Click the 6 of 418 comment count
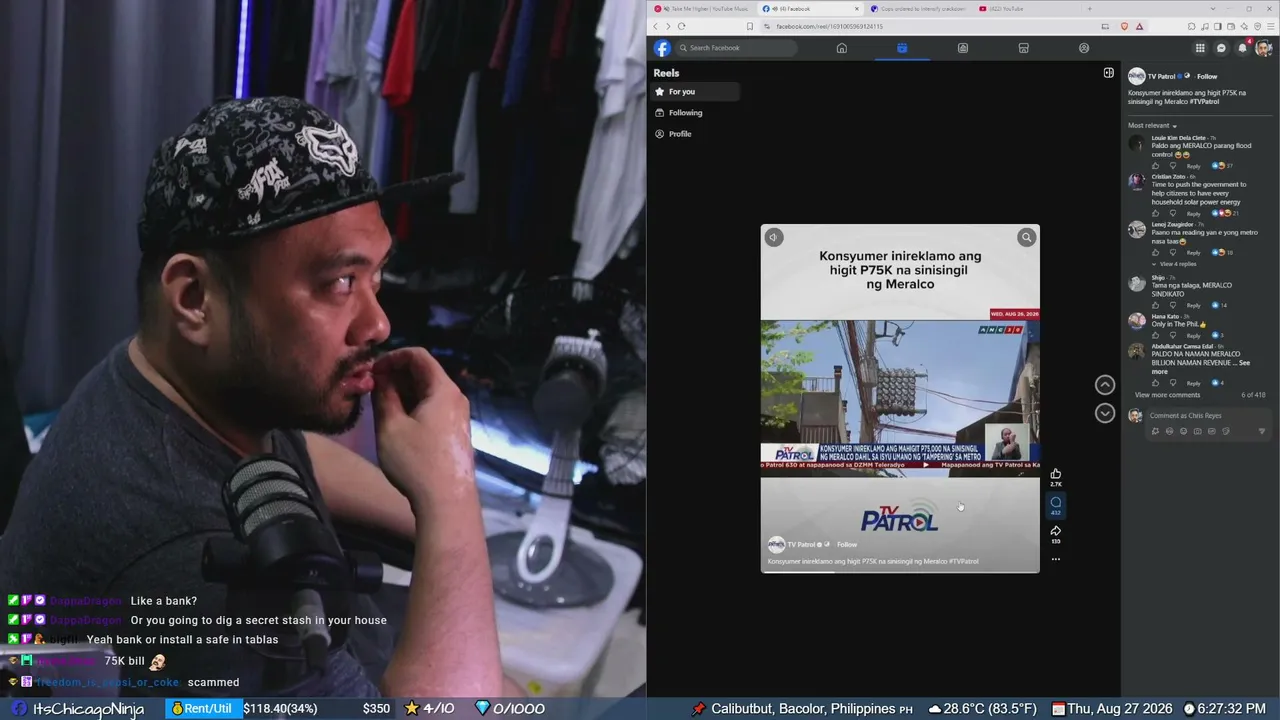 coord(1254,395)
